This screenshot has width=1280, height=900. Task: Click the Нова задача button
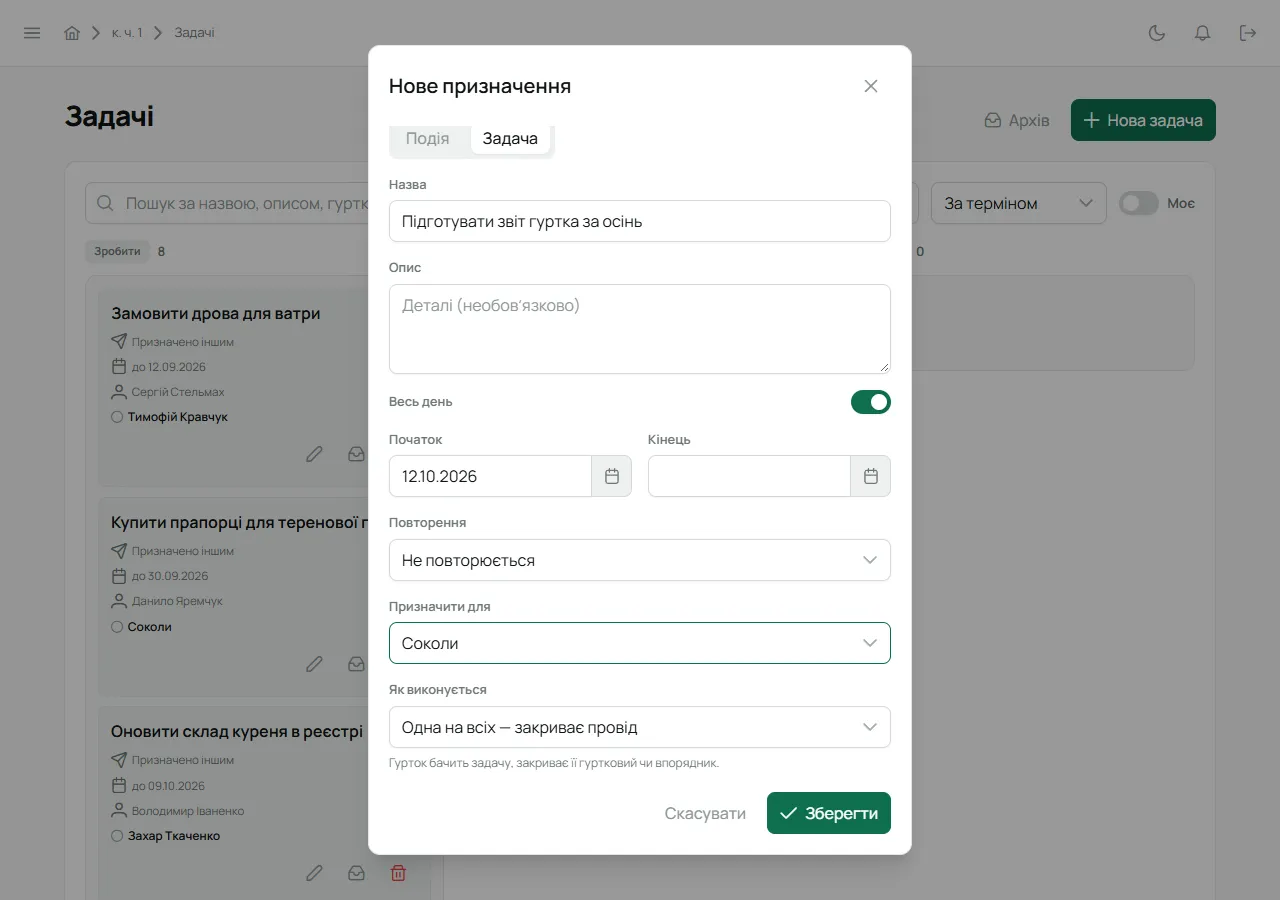tap(1143, 120)
